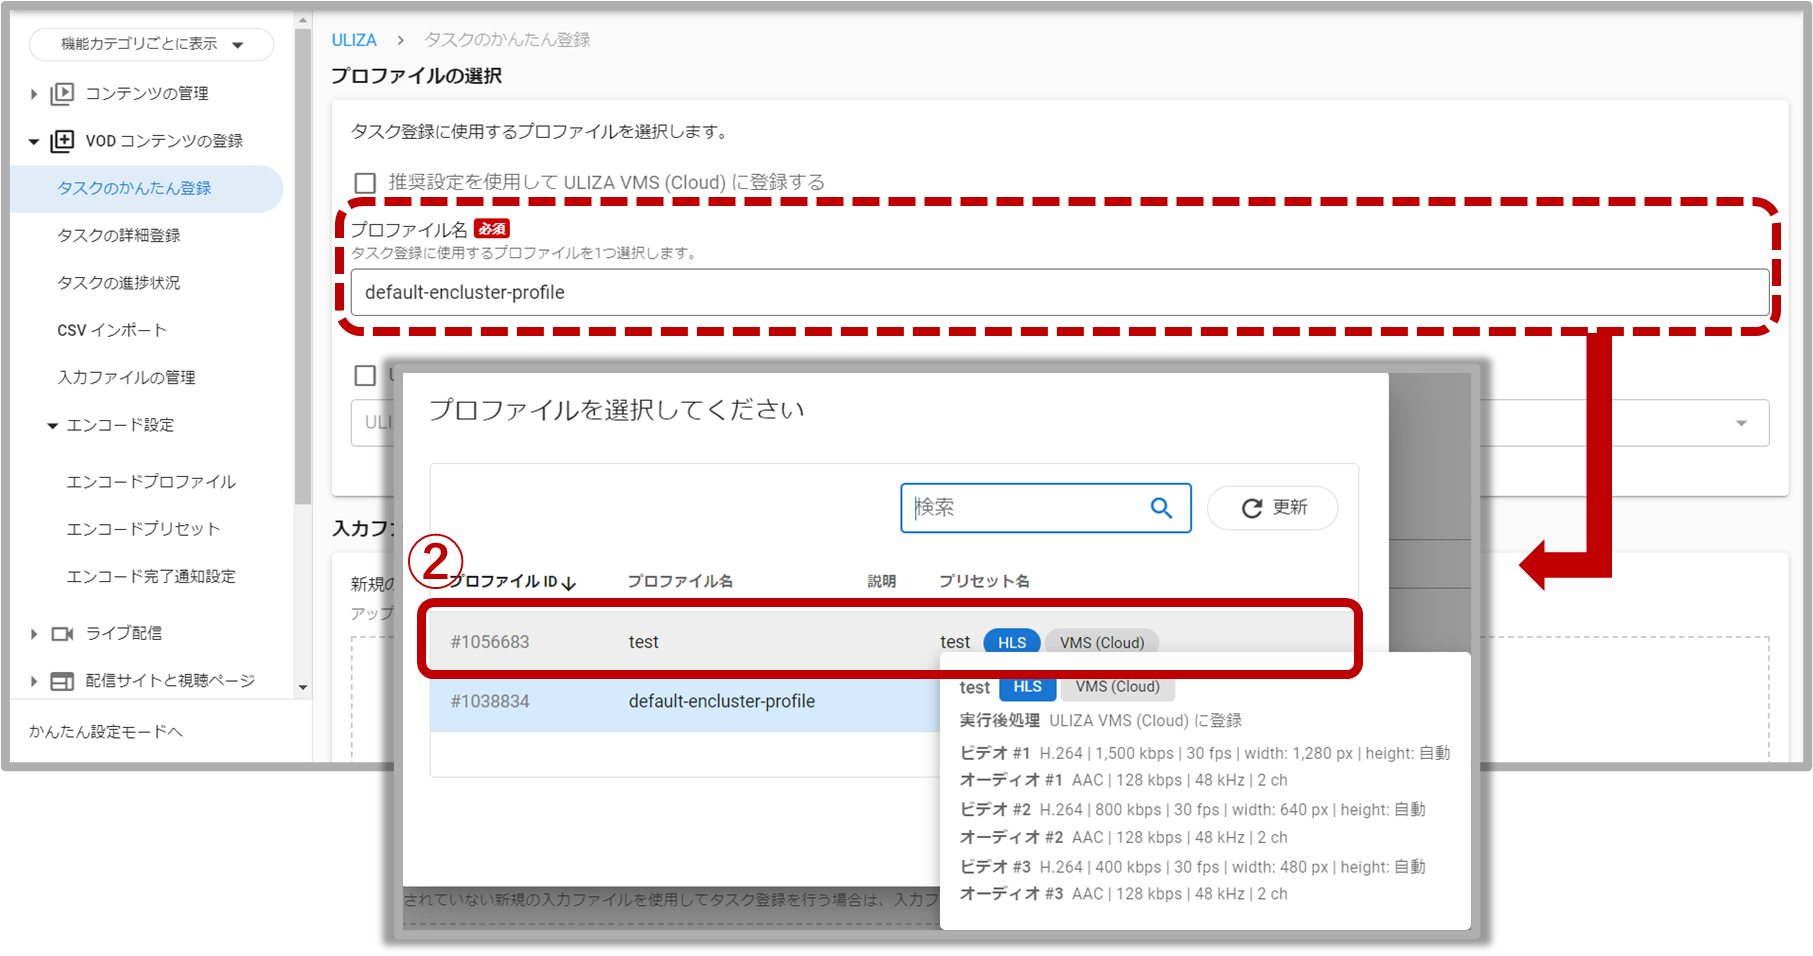Collapse the エンコード設定 section
Viewport: 1813px width, 956px height.
pos(53,426)
